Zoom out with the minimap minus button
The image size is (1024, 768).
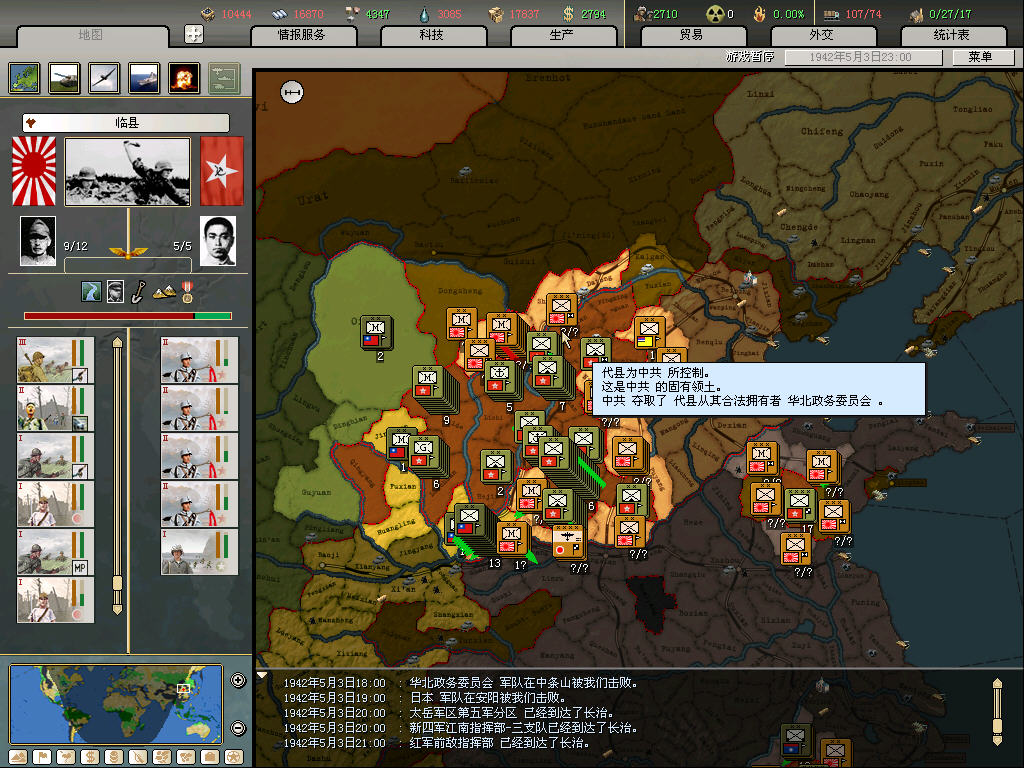coord(238,728)
